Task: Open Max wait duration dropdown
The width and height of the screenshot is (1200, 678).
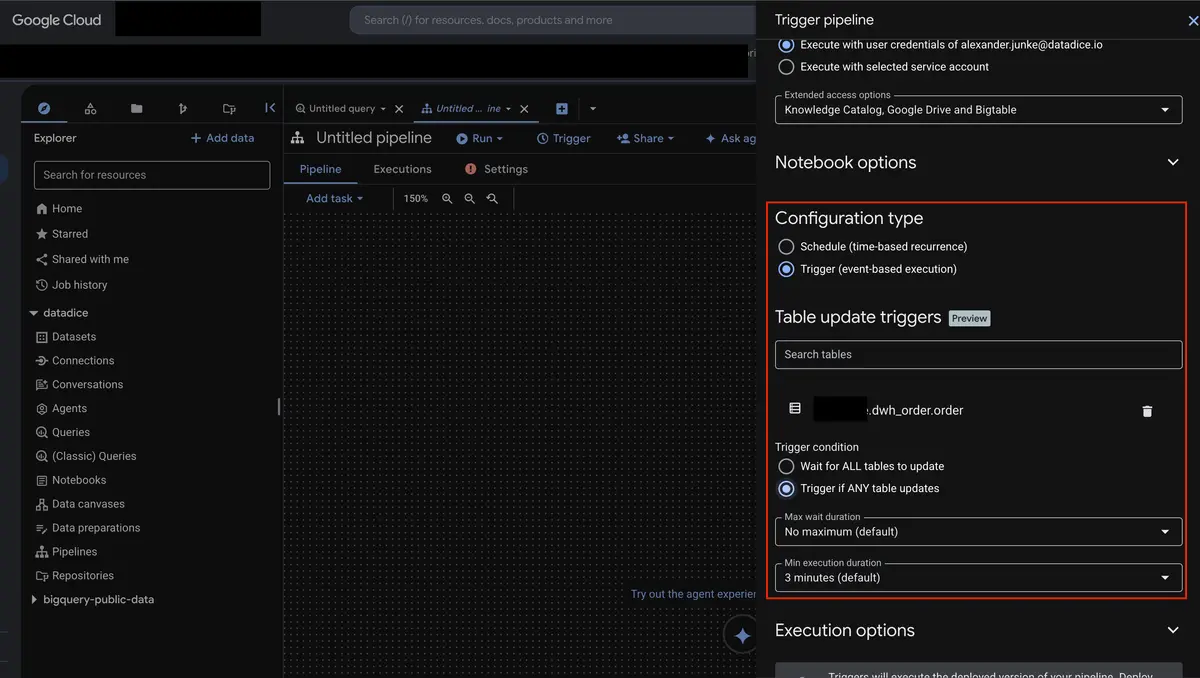Action: 978,532
